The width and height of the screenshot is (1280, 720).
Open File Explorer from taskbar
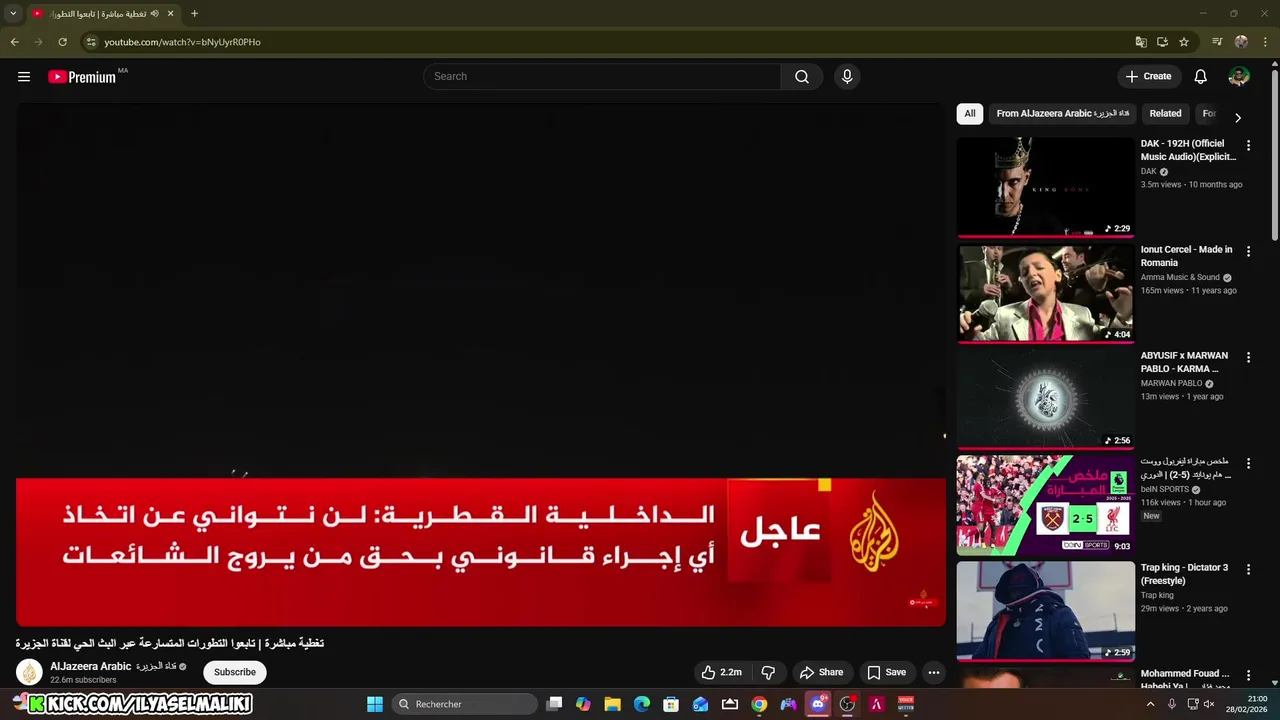613,704
